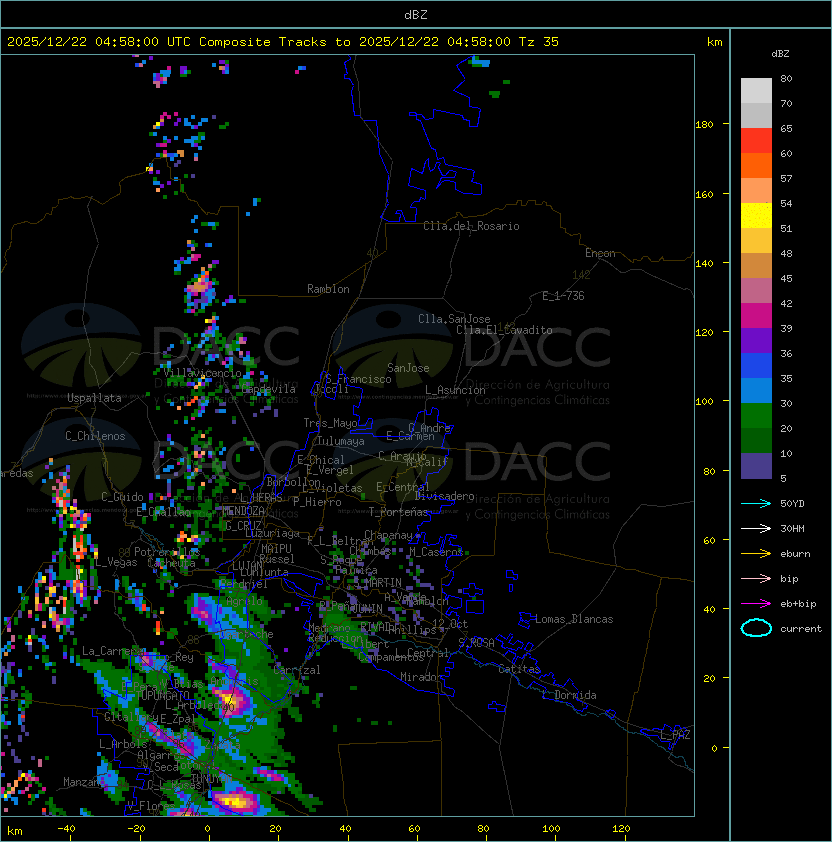The image size is (832, 842).
Task: Click the cyan 50YD arrow icon
Action: pos(756,503)
